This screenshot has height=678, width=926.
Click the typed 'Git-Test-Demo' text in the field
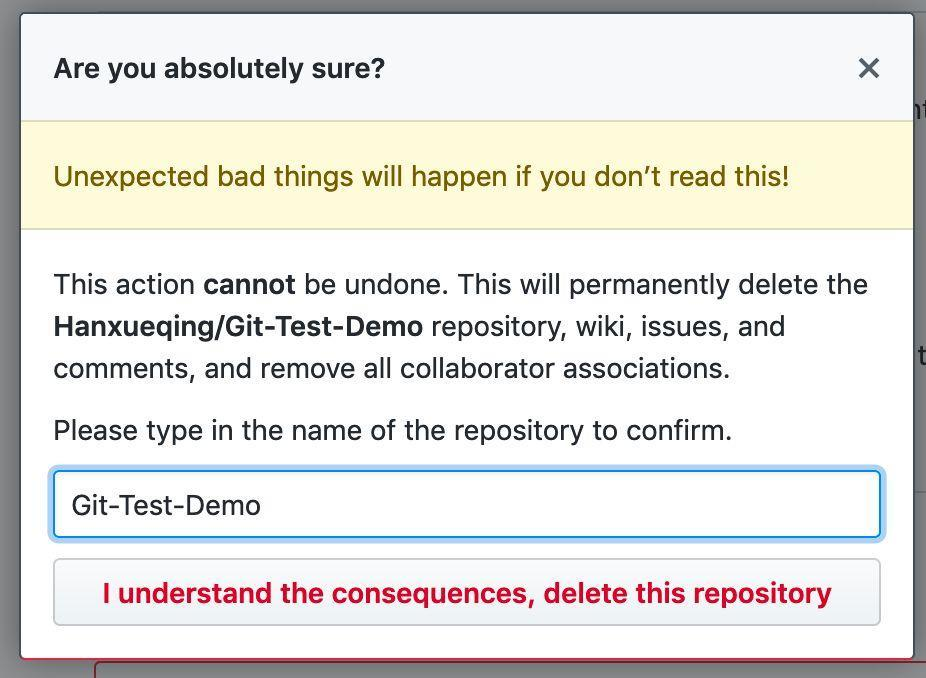[x=166, y=506]
